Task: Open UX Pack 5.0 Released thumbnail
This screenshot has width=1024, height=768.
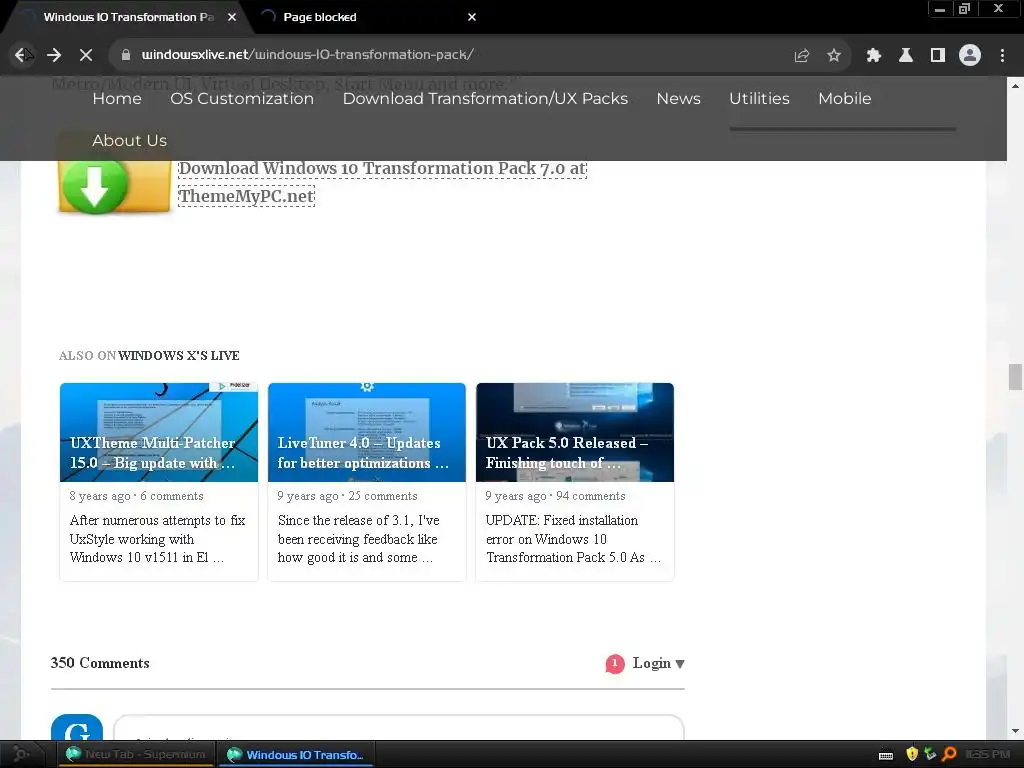Action: (x=575, y=432)
